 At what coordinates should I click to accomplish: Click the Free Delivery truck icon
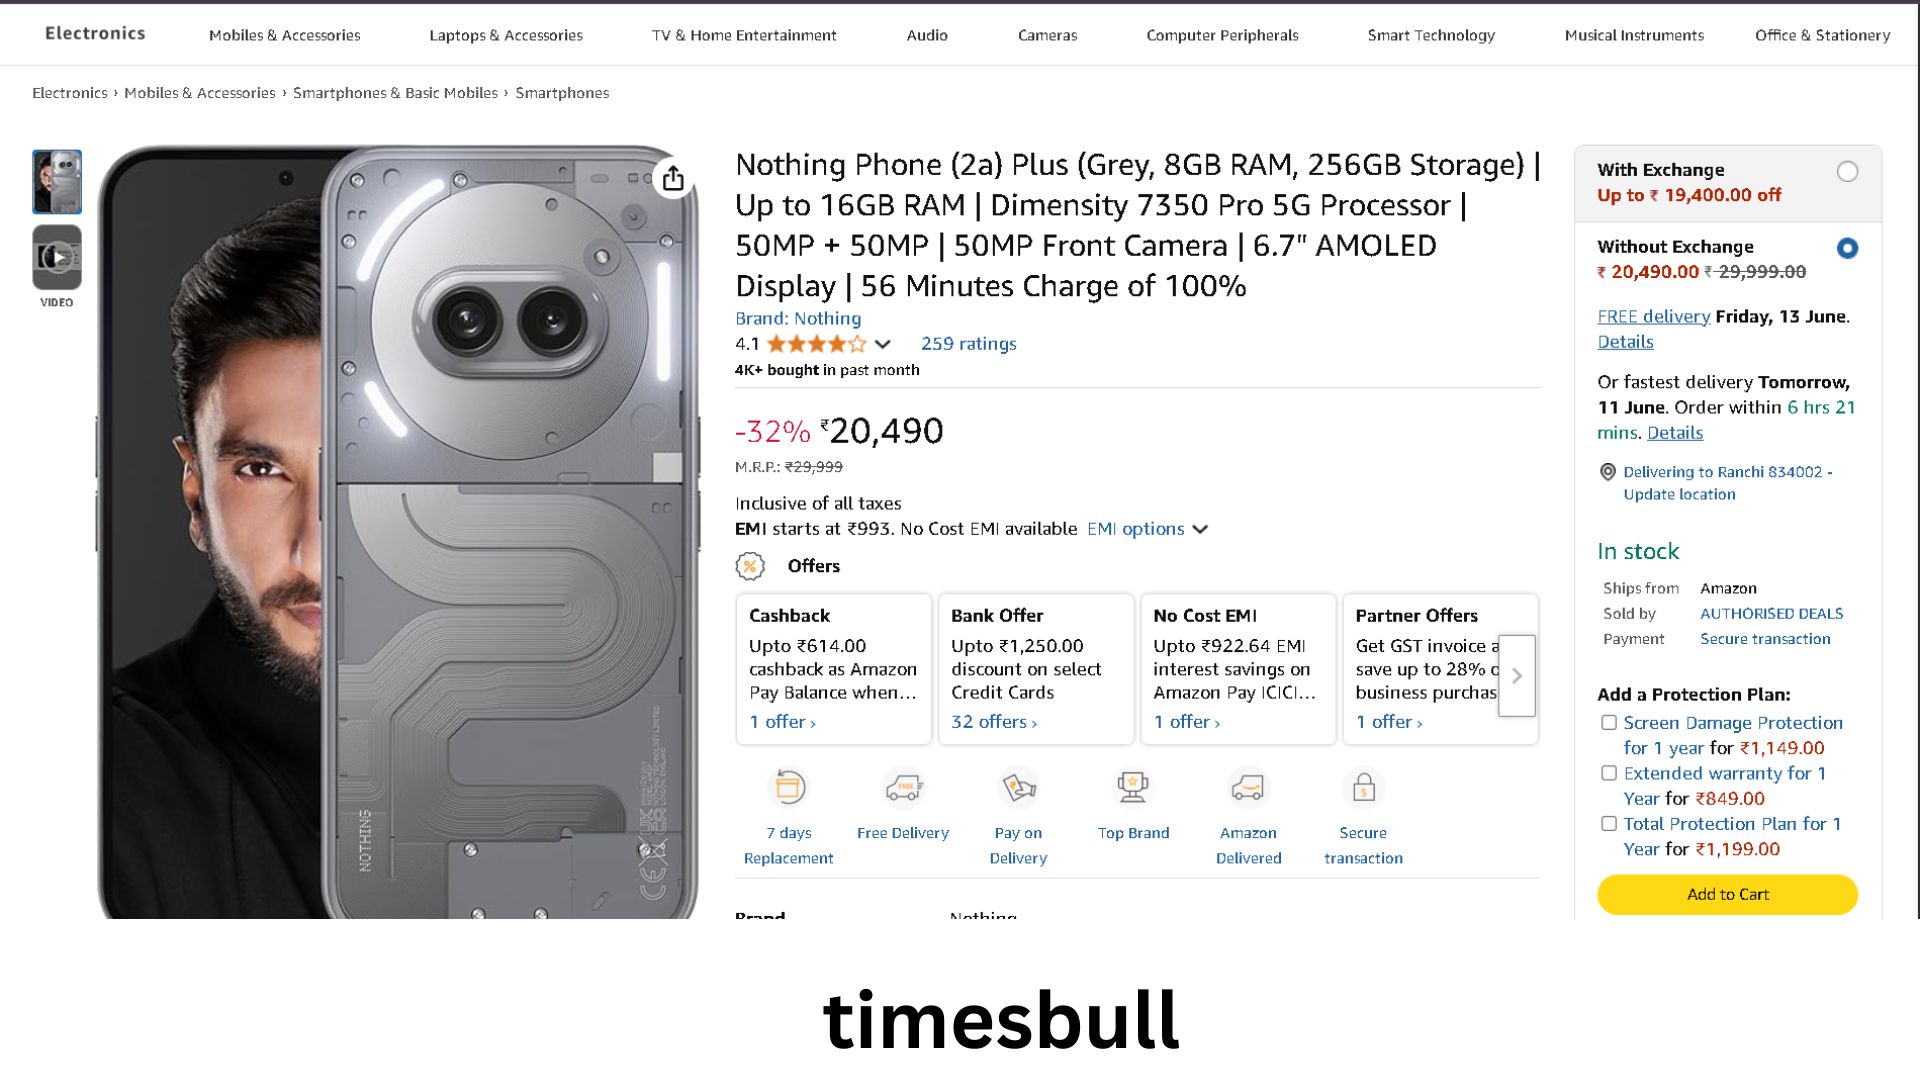click(x=903, y=788)
